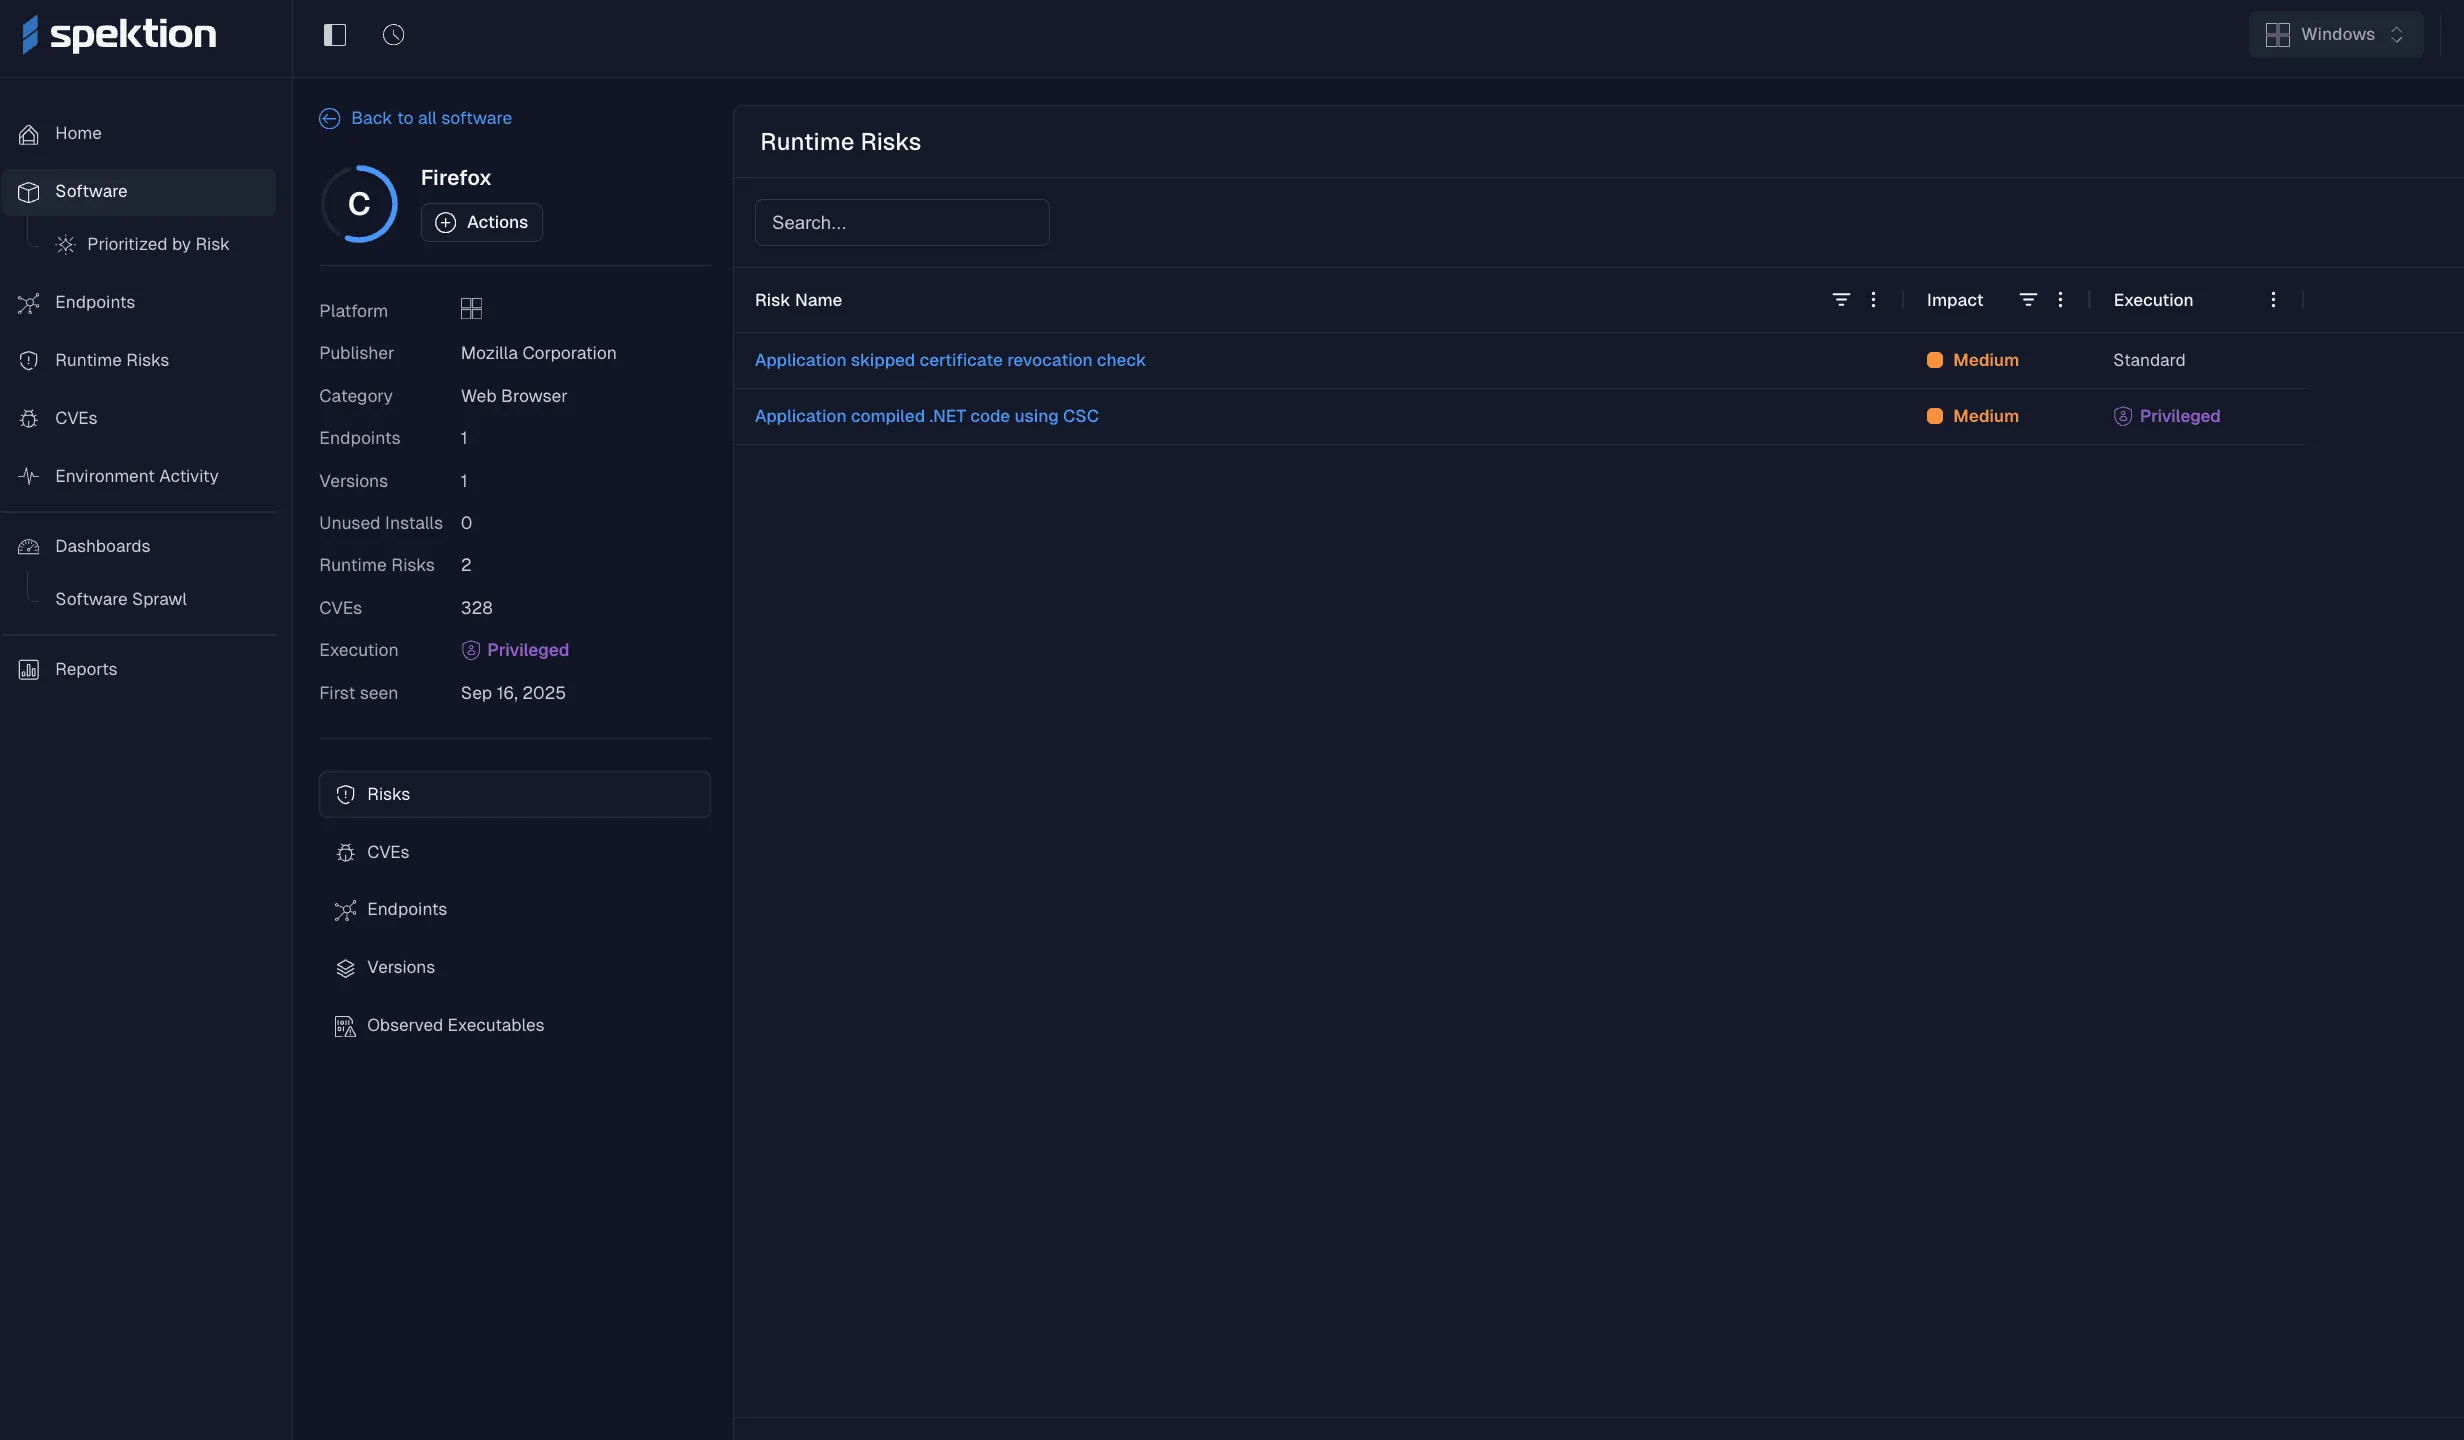Click the Firefox C grade score ring
This screenshot has height=1440, width=2464.
(x=359, y=204)
